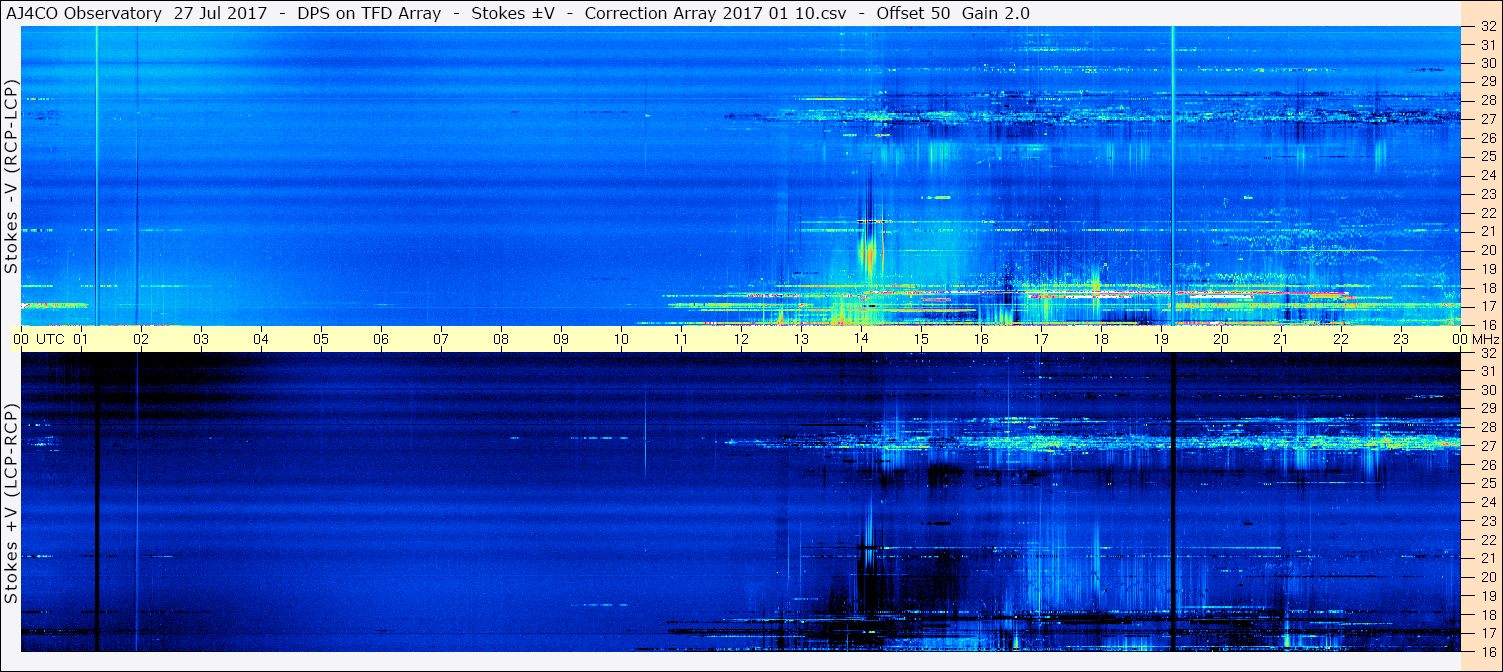This screenshot has height=672, width=1503.
Task: Select the 17 hour tick on time axis
Action: coord(1041,339)
